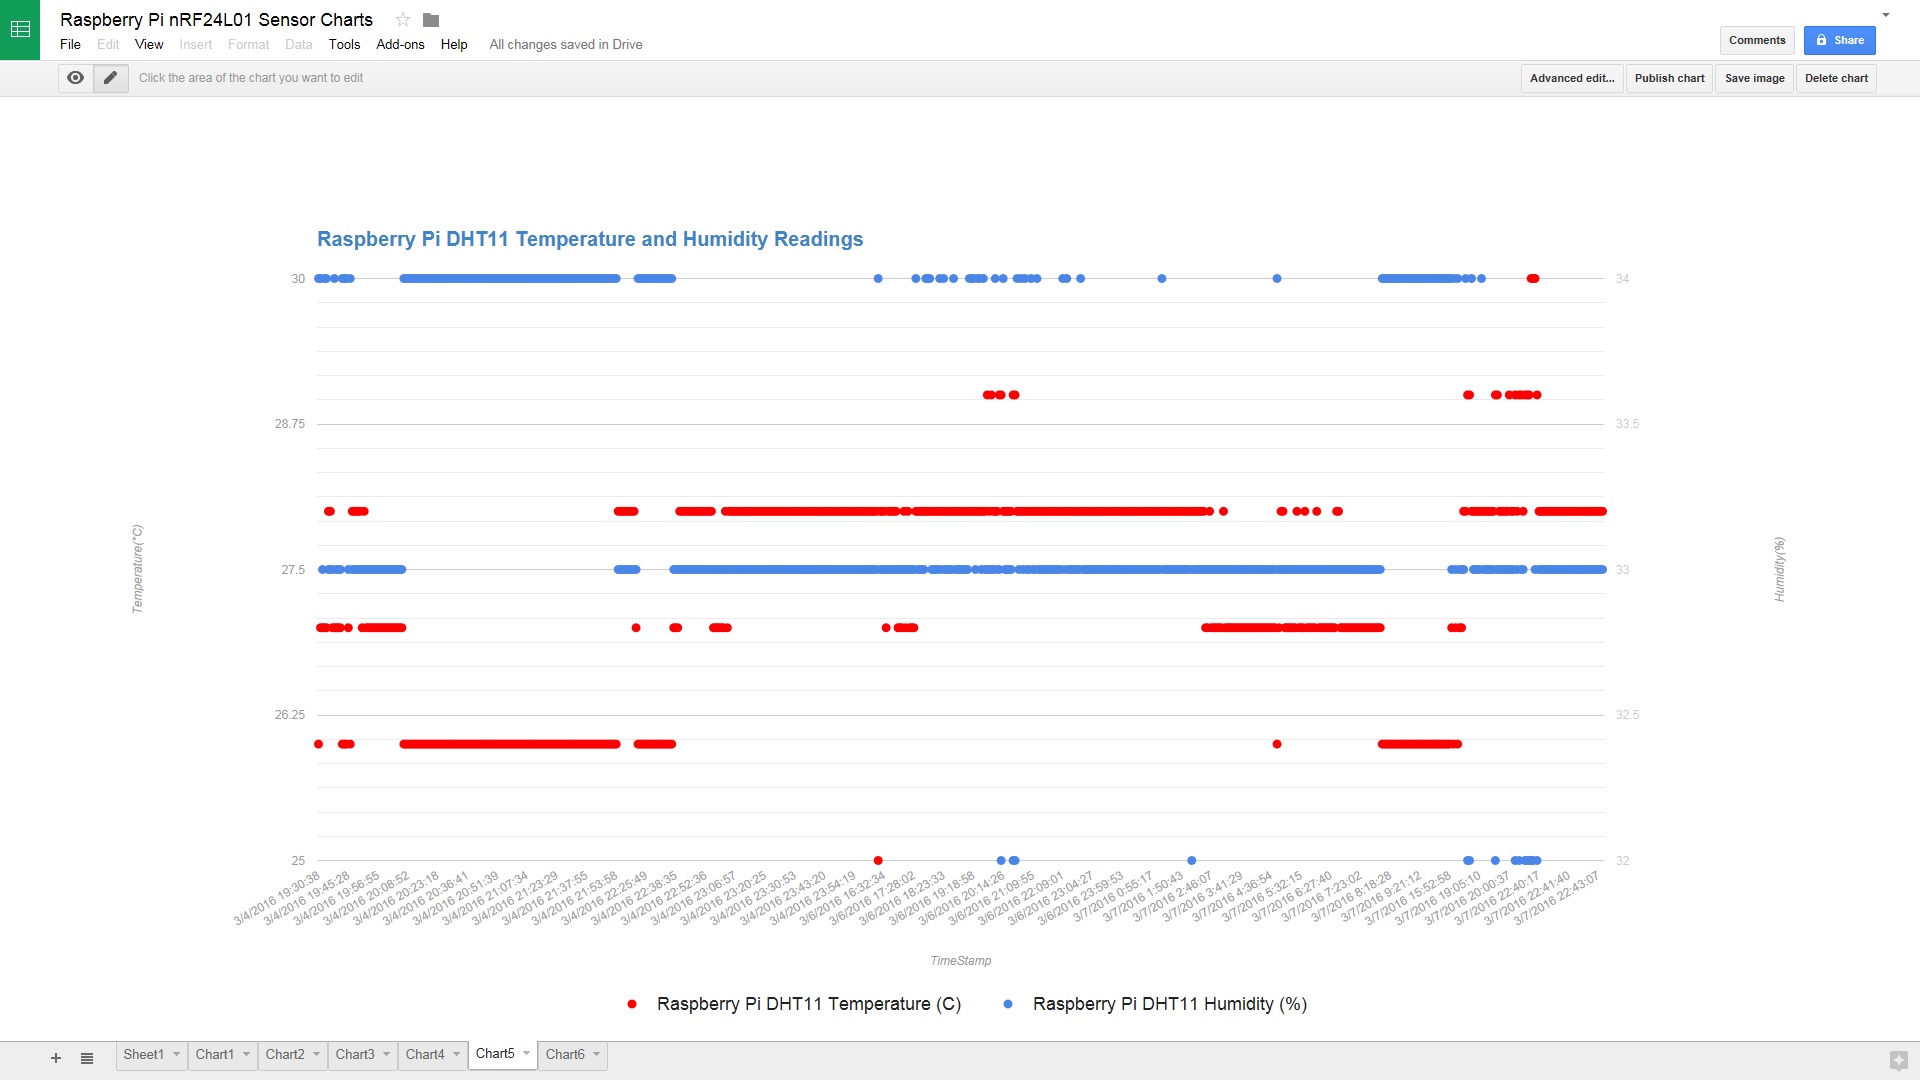Open Advanced edit for the chart
This screenshot has width=1920, height=1080.
(1572, 79)
